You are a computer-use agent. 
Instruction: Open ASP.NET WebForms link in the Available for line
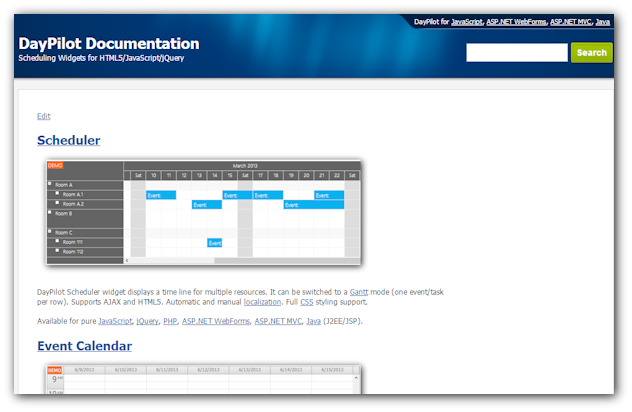(216, 321)
